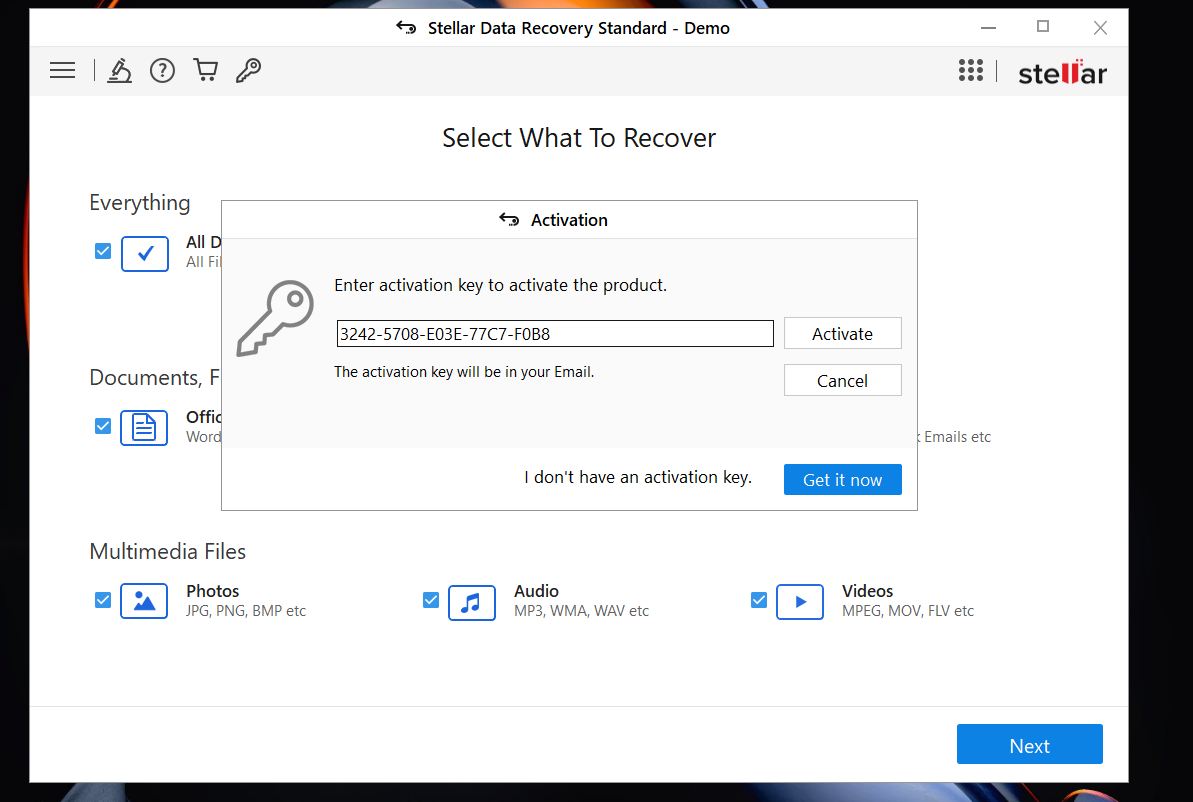Screen dimensions: 1193x802
Task: Click the Videos play icon
Action: [x=800, y=602]
